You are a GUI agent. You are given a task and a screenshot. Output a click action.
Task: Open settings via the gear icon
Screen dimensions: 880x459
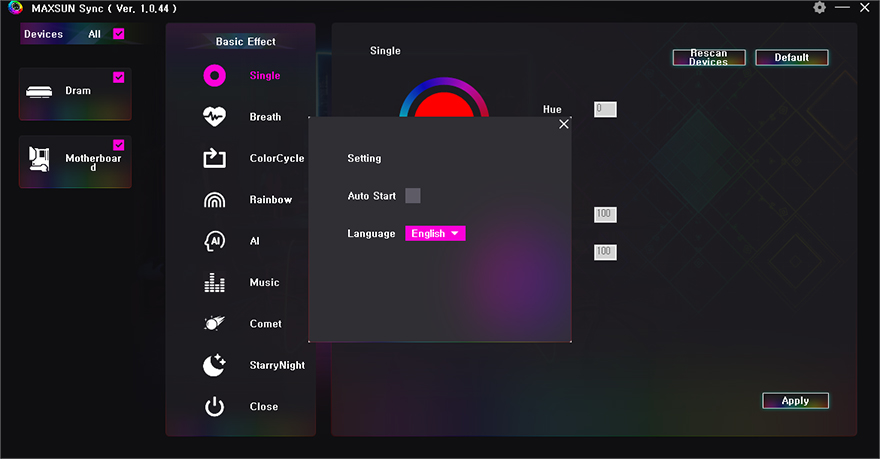pyautogui.click(x=819, y=8)
